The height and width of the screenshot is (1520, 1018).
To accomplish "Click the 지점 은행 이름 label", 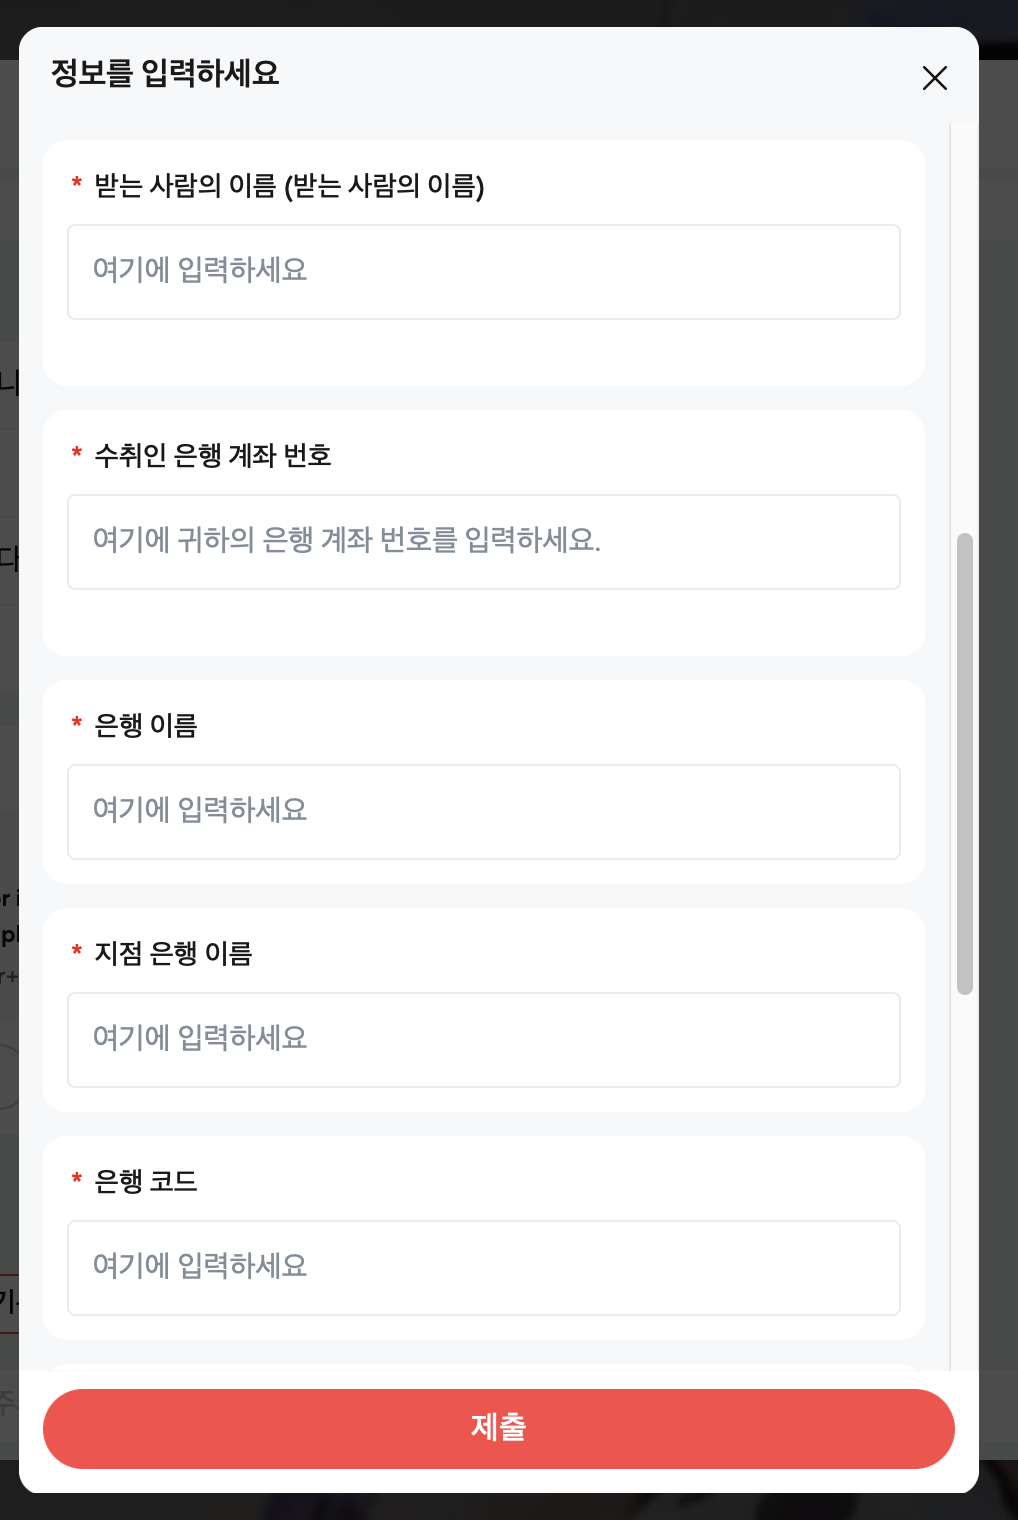I will (173, 954).
